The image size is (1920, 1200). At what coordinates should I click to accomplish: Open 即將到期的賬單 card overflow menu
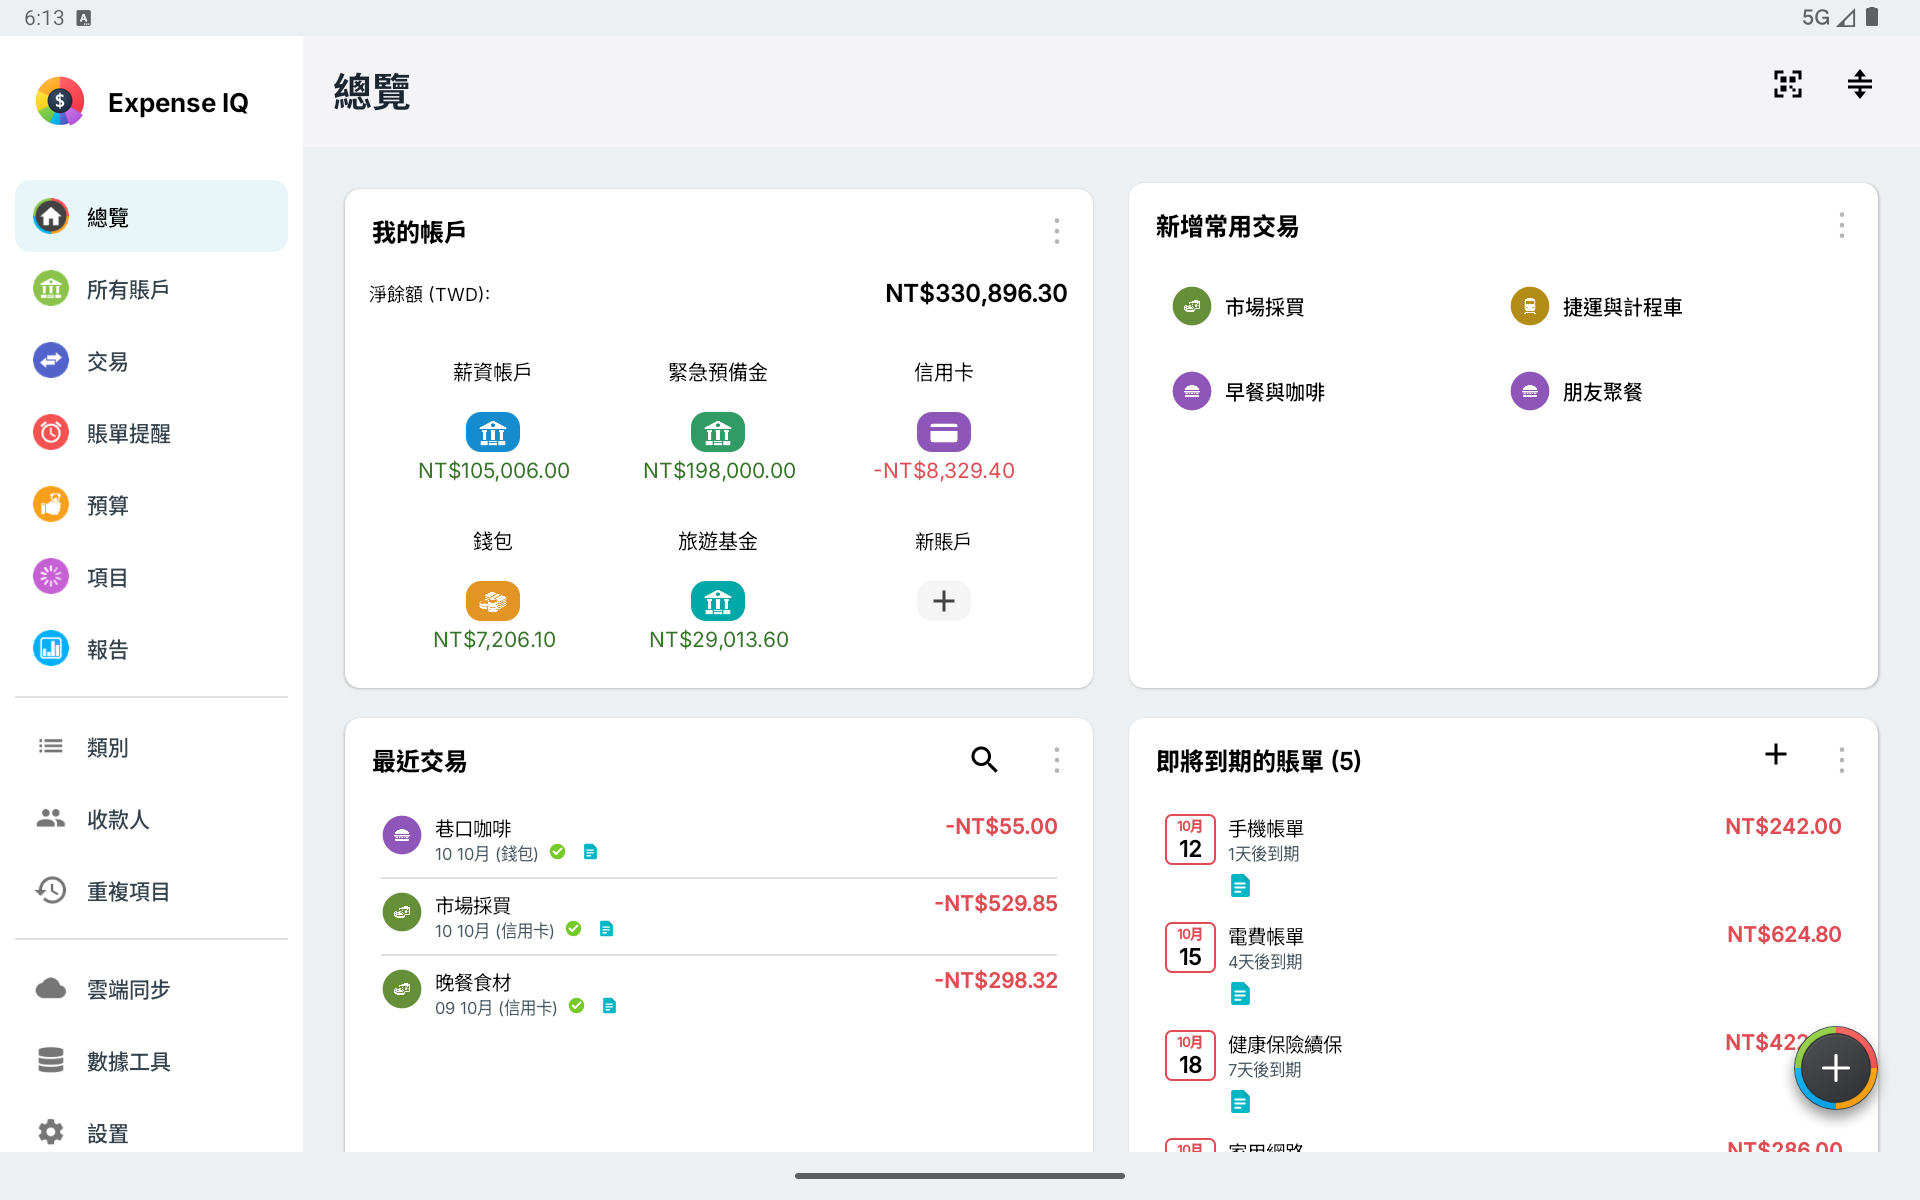click(x=1841, y=760)
